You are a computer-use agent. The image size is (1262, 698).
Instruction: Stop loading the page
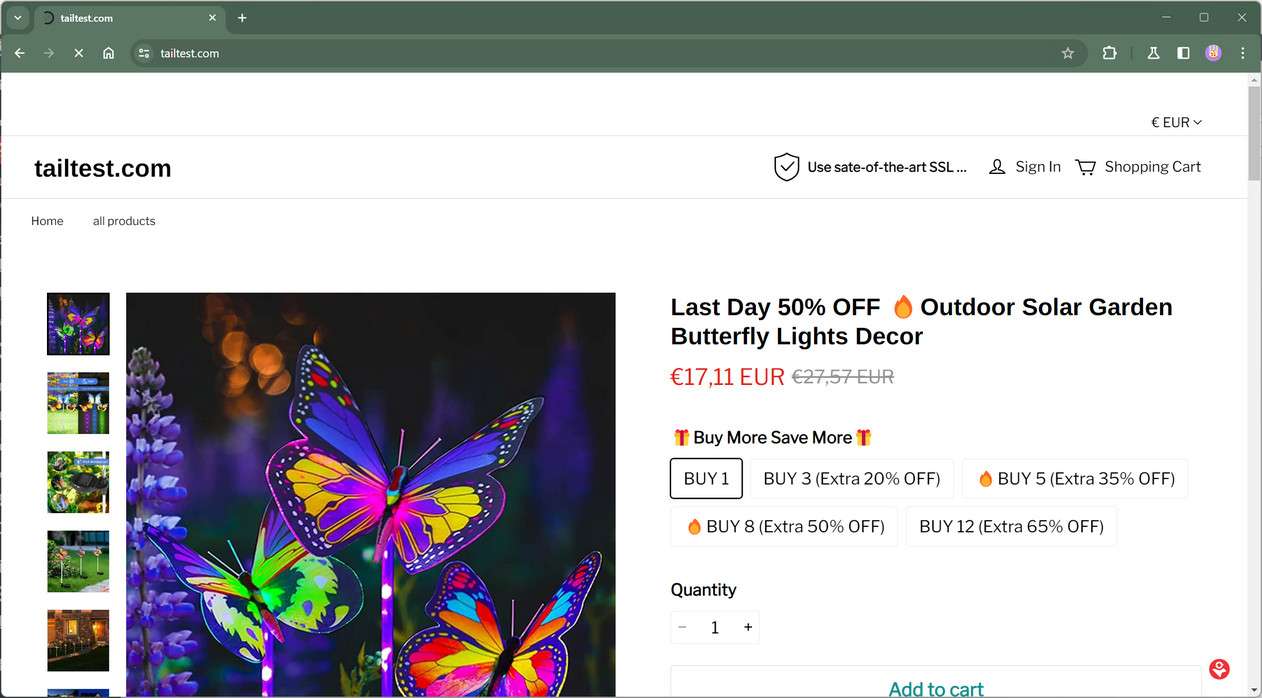coord(78,53)
